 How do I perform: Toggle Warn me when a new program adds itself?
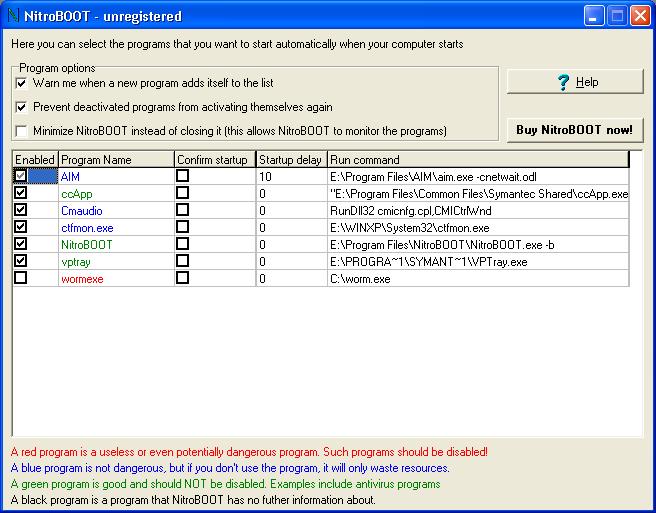[21, 83]
